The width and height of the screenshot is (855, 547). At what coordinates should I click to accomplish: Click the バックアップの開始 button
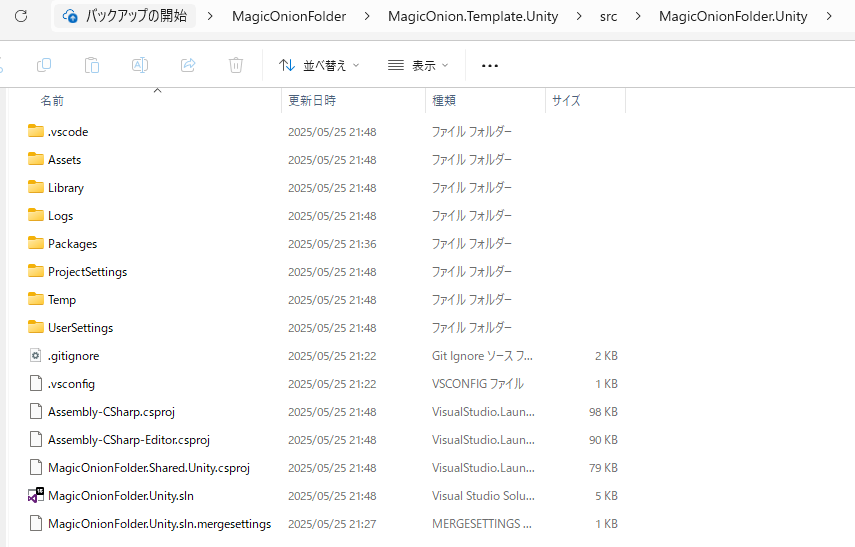pos(125,16)
